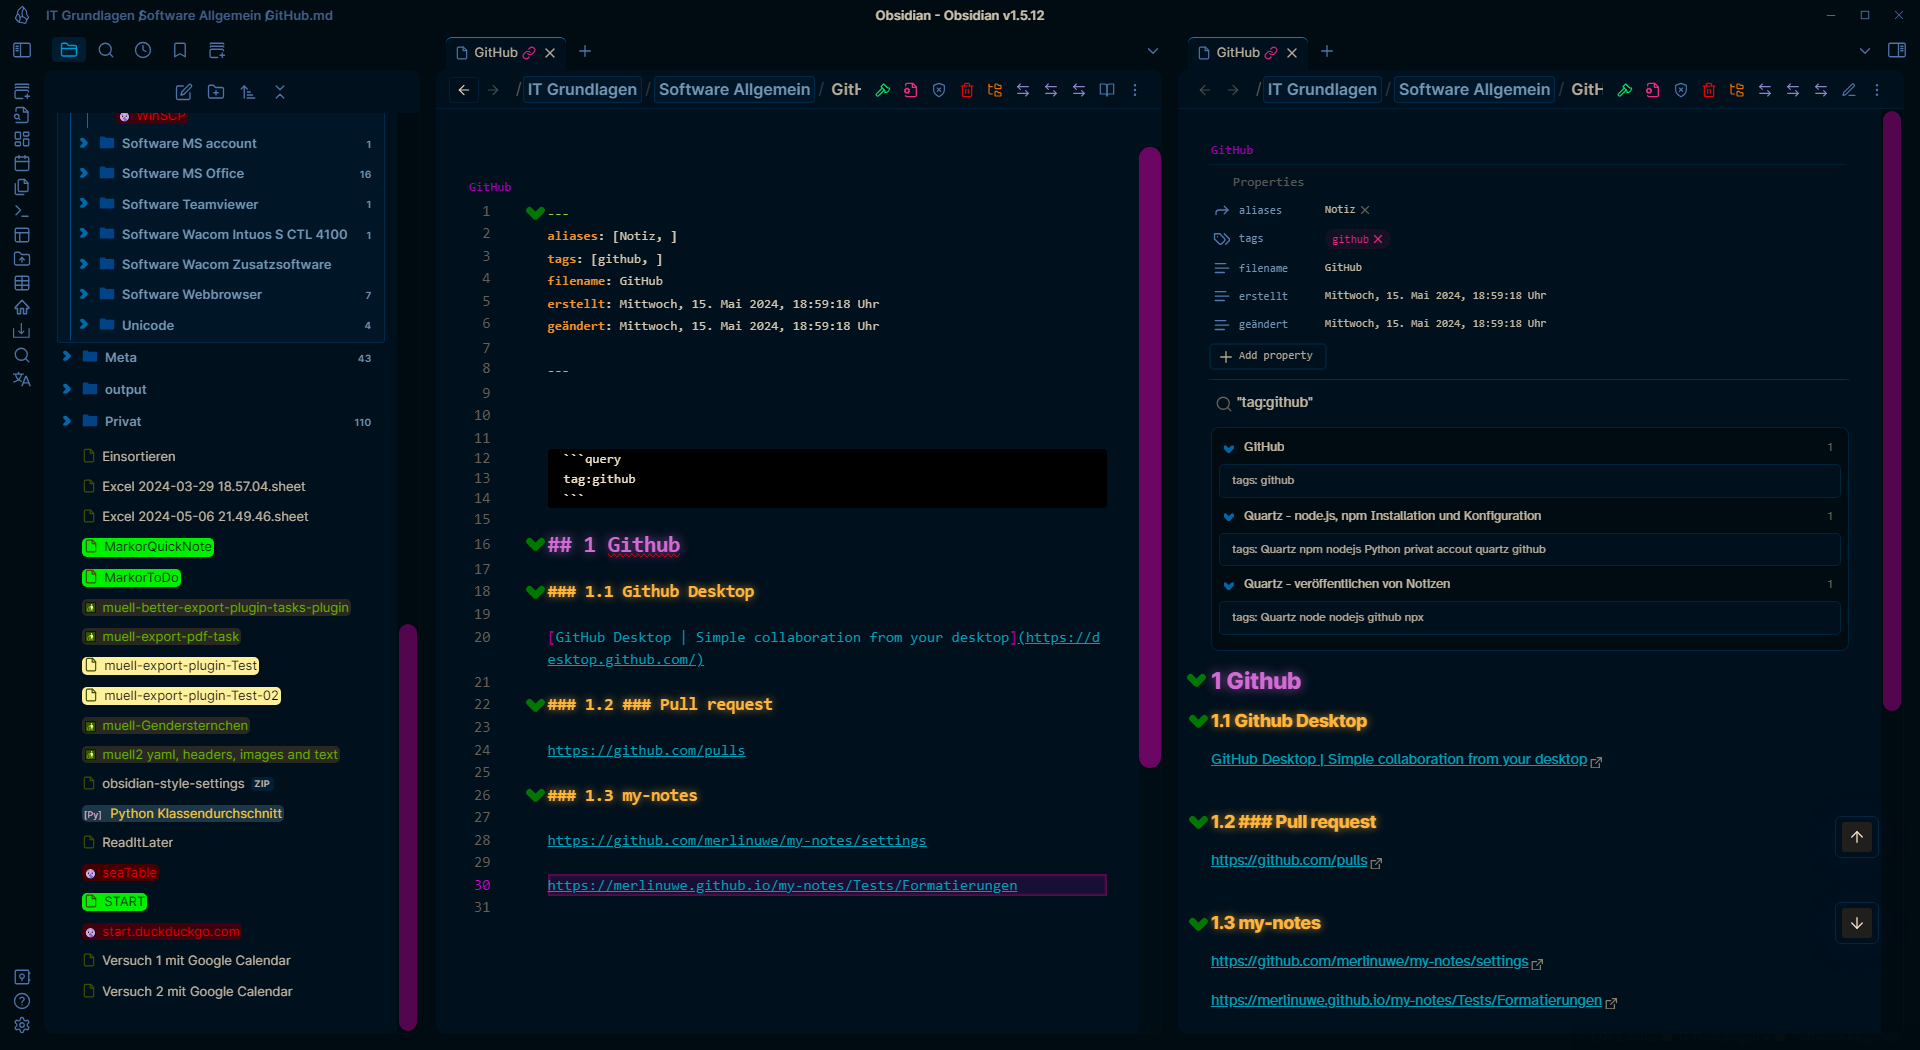
Task: Open the vault switcher icon at bottom left
Action: point(22,977)
